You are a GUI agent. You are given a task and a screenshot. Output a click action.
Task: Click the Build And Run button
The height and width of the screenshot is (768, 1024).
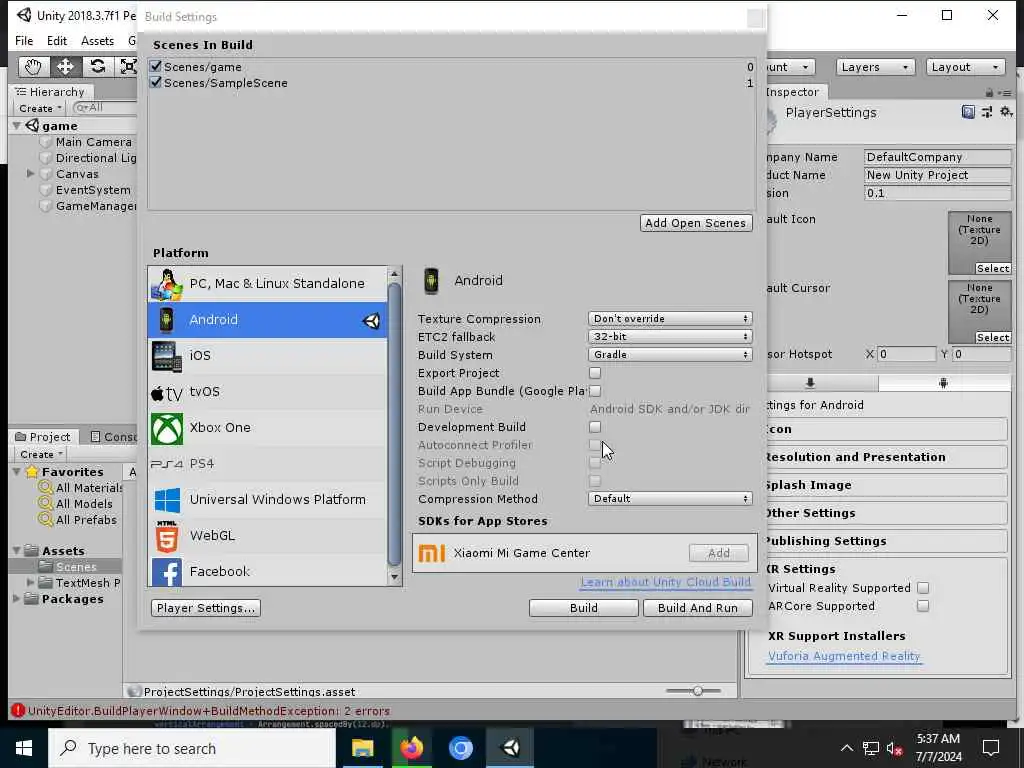pos(697,608)
